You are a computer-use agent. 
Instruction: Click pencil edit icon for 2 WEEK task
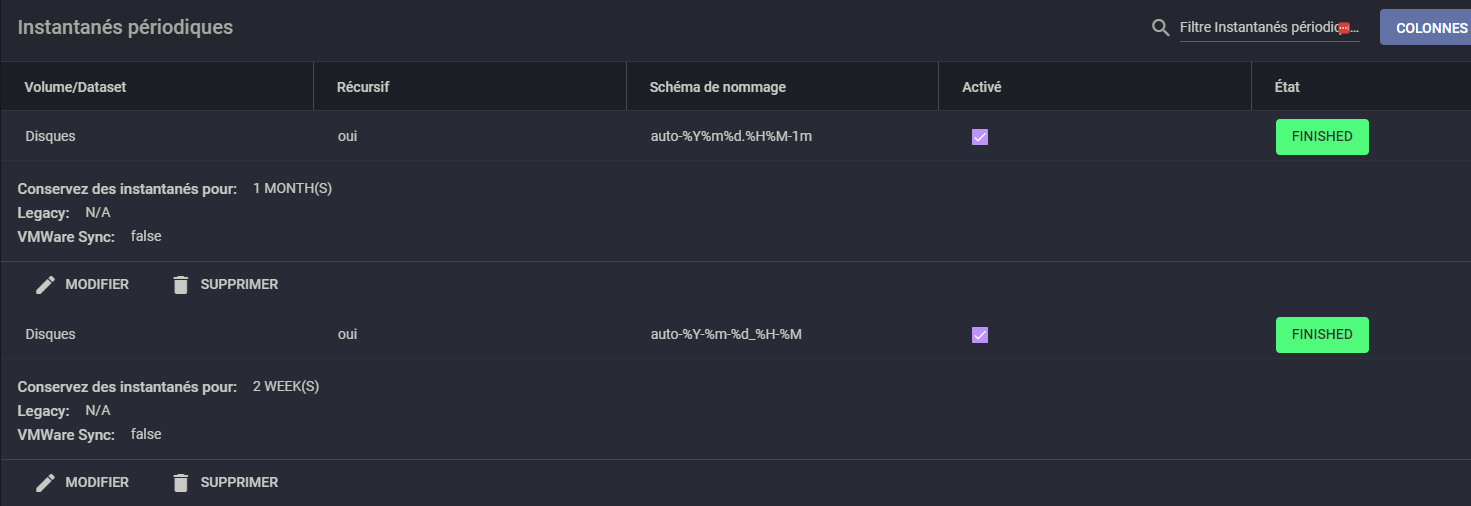45,483
